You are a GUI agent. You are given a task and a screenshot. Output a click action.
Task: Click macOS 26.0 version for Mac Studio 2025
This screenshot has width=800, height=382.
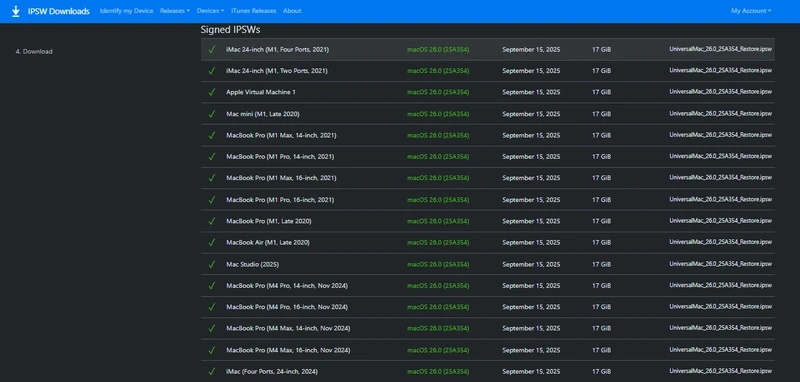(438, 264)
